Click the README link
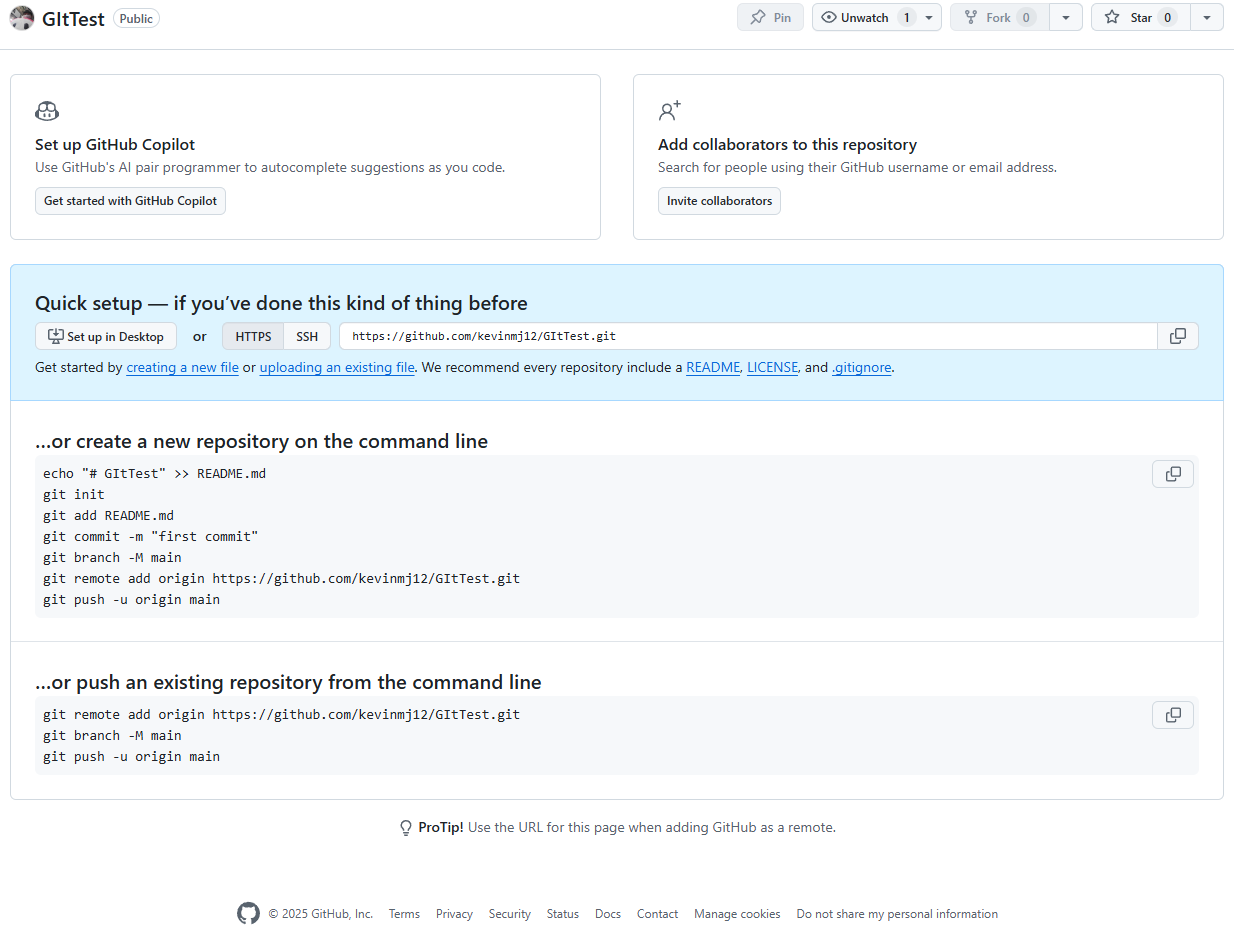The height and width of the screenshot is (941, 1234). [x=713, y=367]
